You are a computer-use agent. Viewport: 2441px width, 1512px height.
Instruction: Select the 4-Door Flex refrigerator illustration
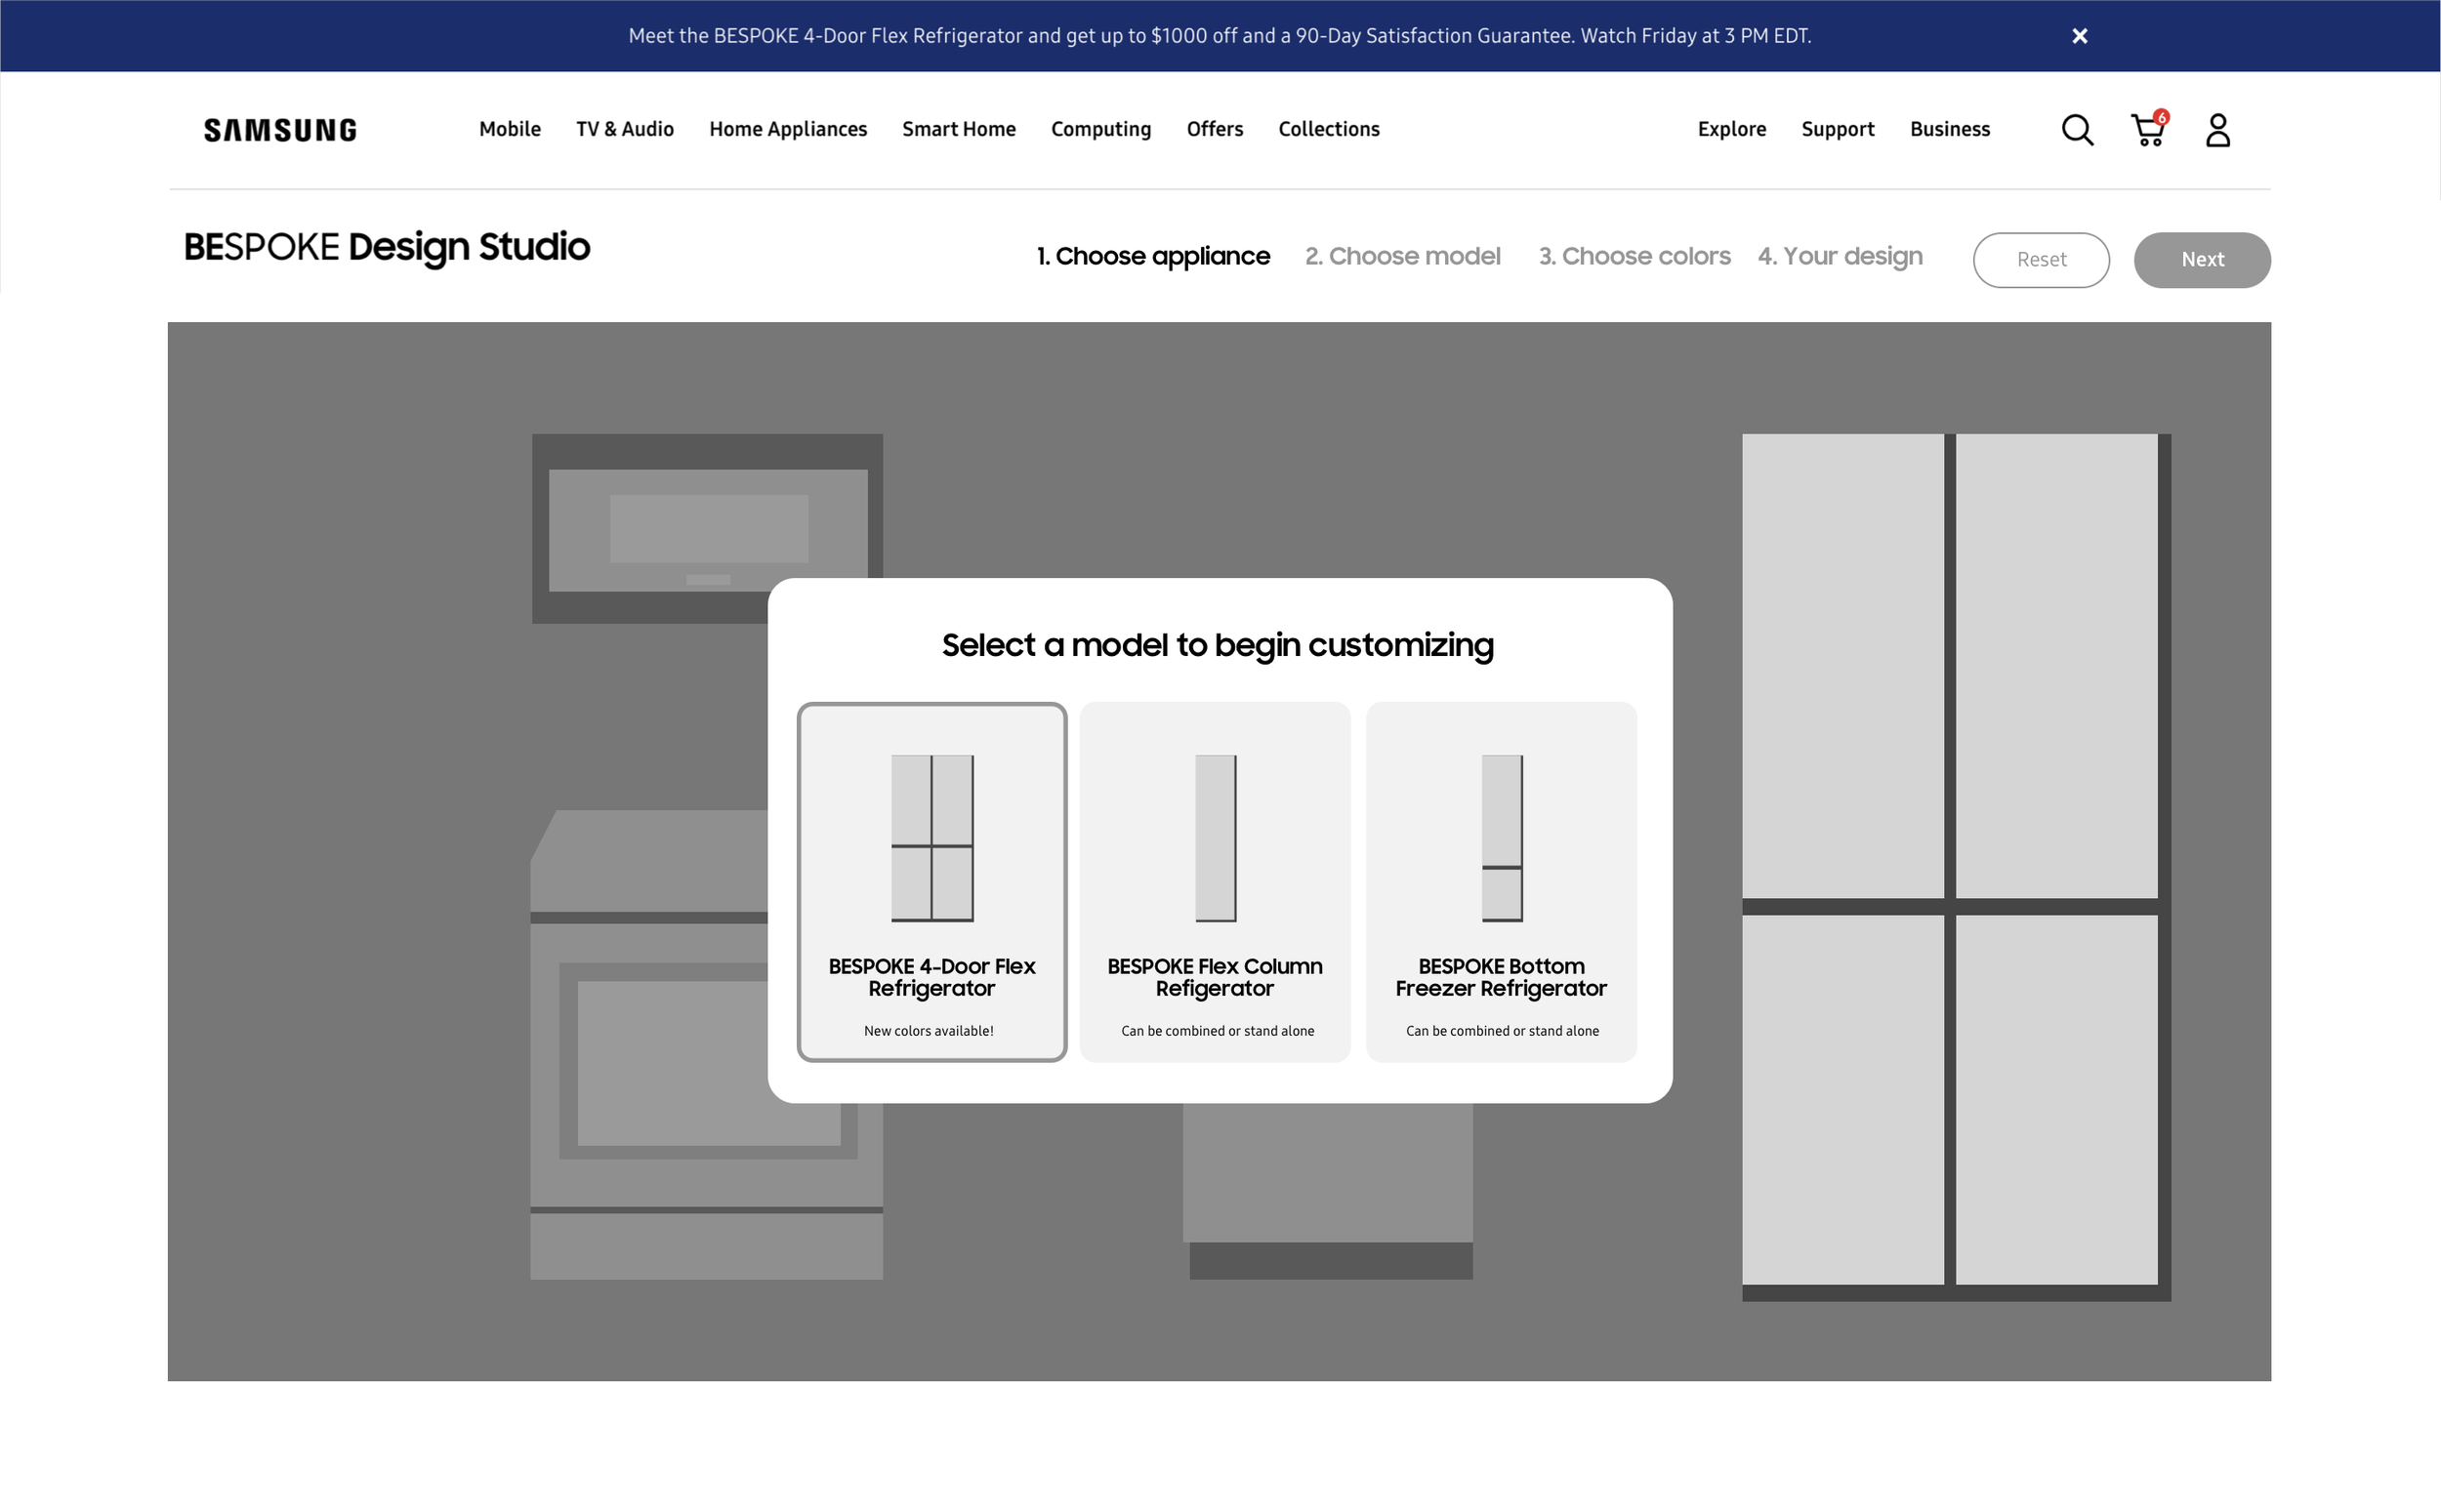931,838
